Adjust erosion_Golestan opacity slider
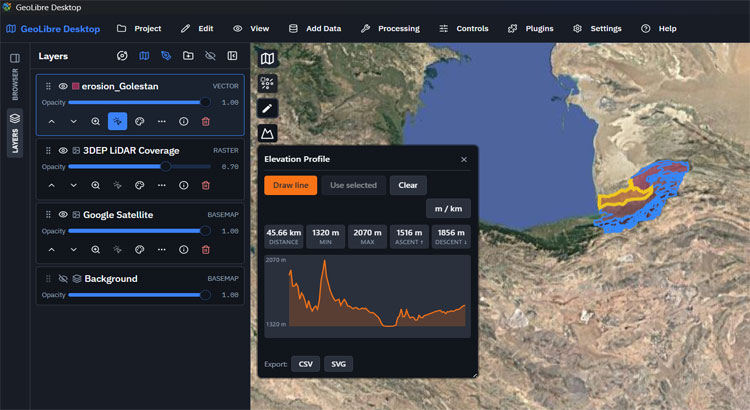The height and width of the screenshot is (410, 750). tap(139, 102)
